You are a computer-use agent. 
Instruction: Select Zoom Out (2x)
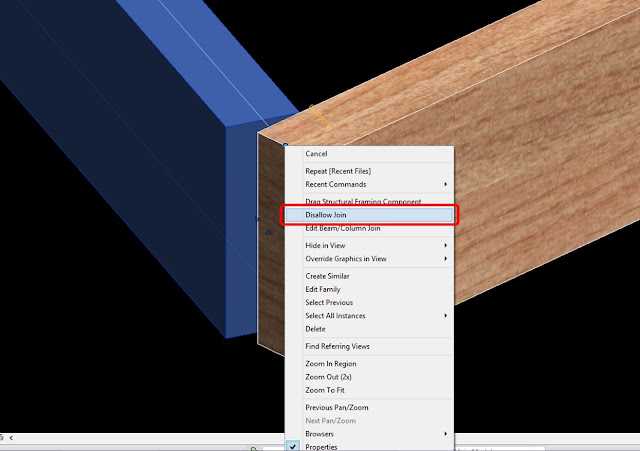pyautogui.click(x=328, y=377)
